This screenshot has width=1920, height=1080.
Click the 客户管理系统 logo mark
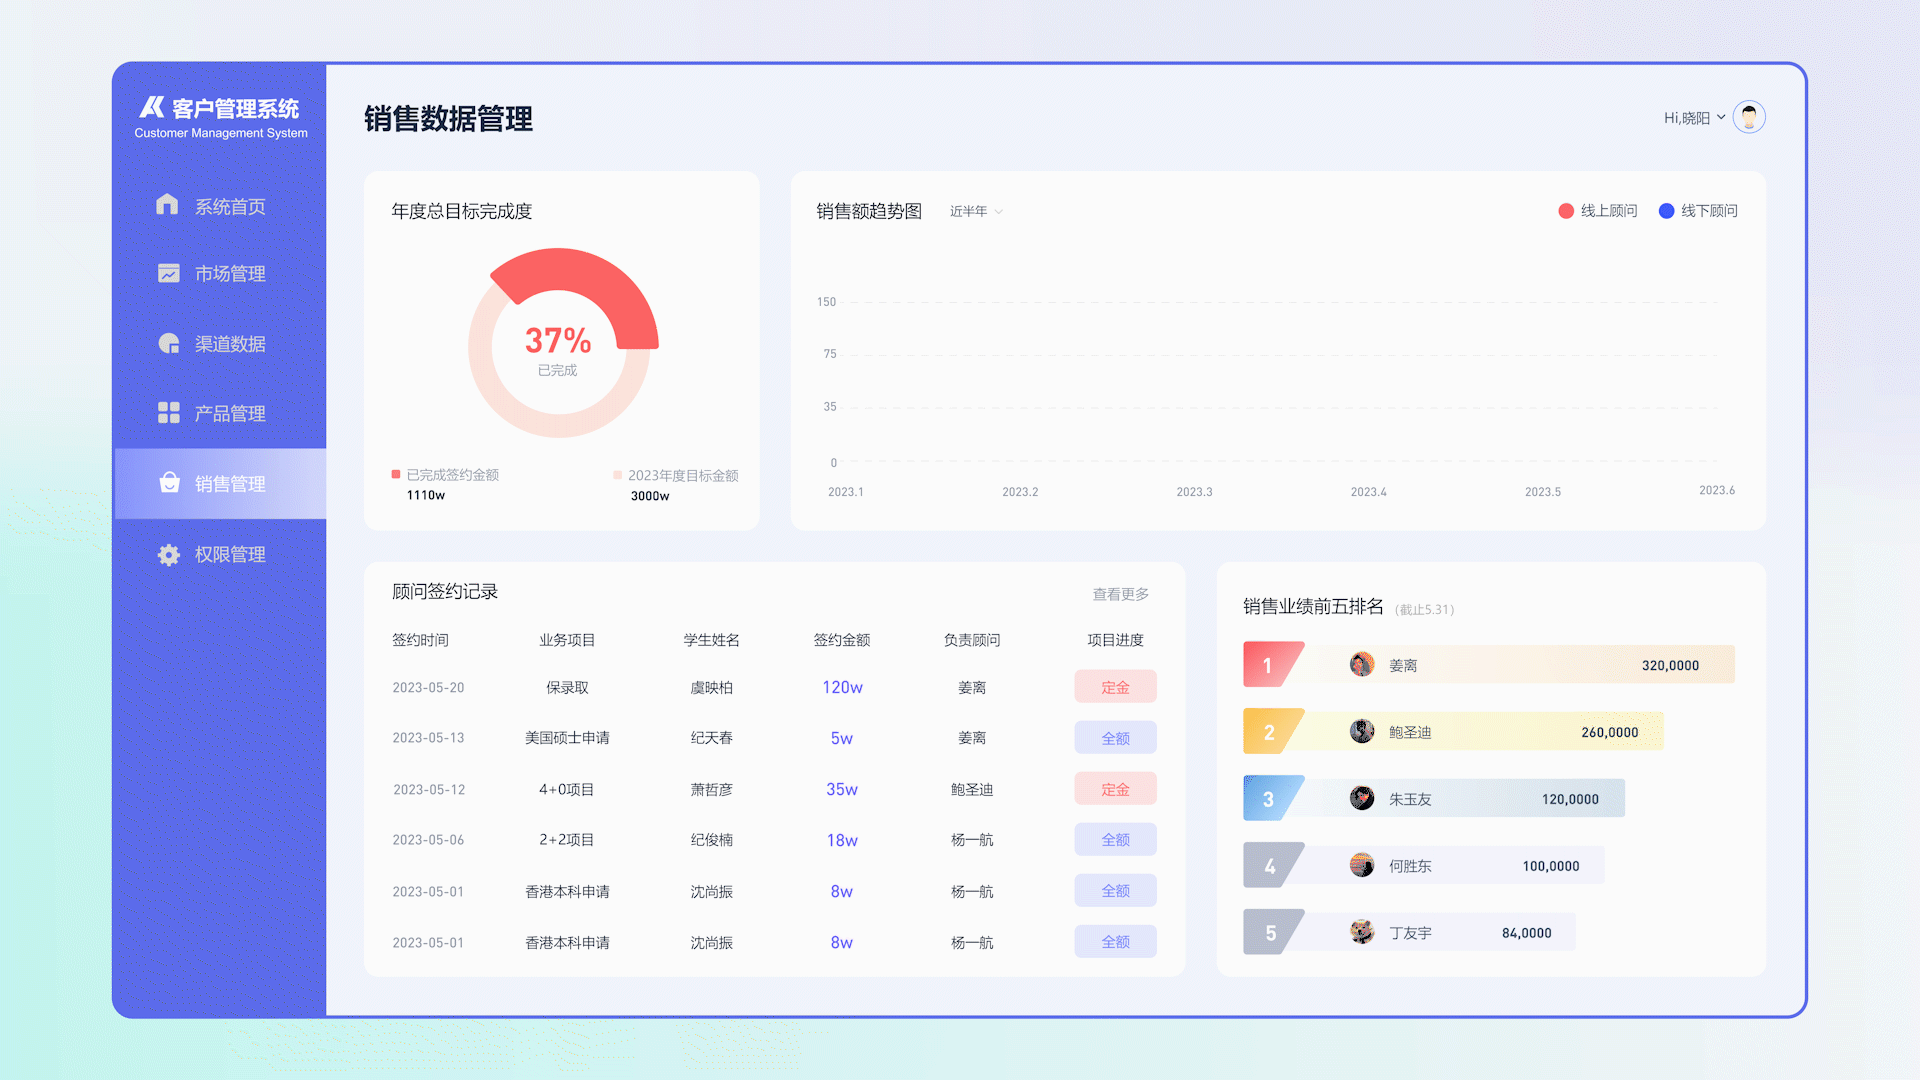click(x=150, y=107)
